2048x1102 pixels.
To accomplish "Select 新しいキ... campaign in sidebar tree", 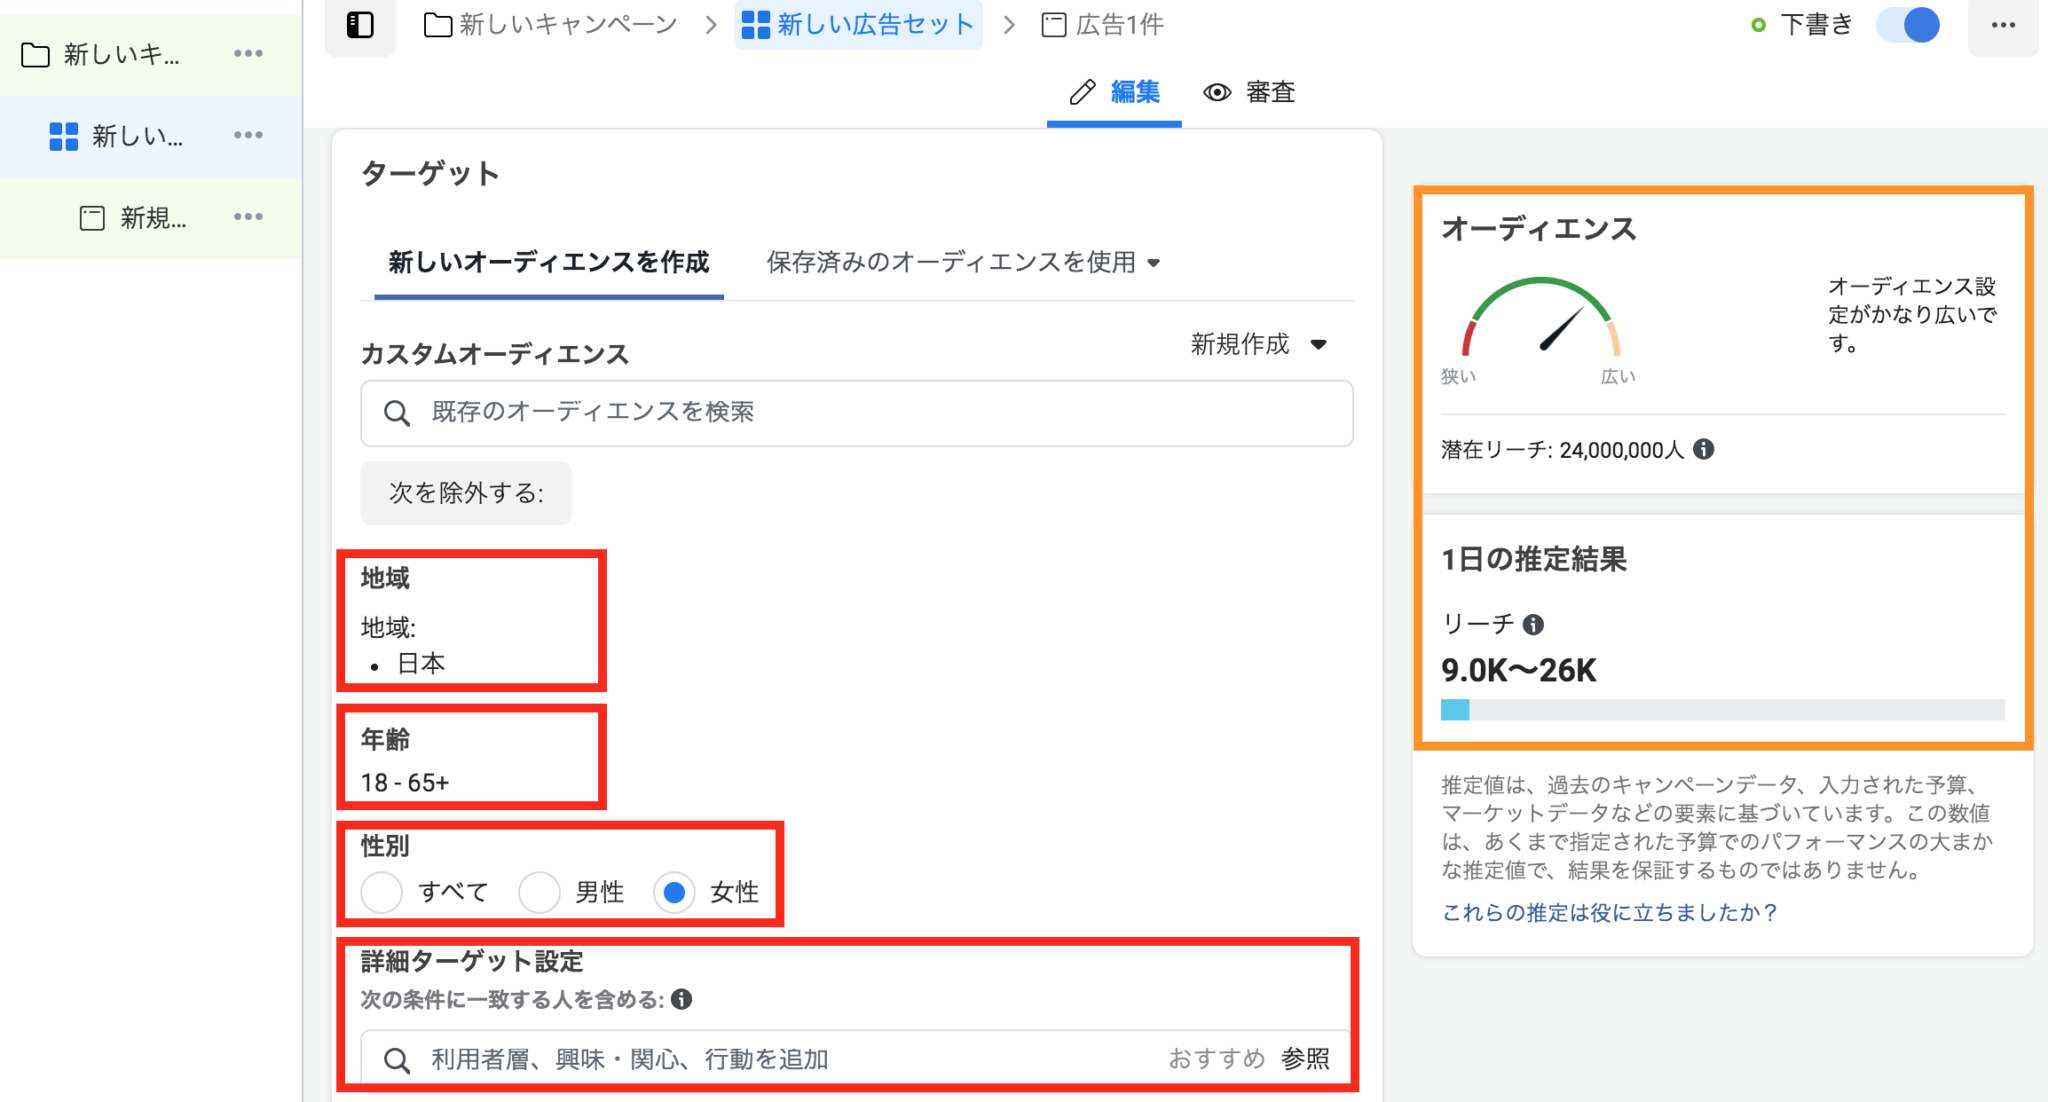I will [150, 55].
